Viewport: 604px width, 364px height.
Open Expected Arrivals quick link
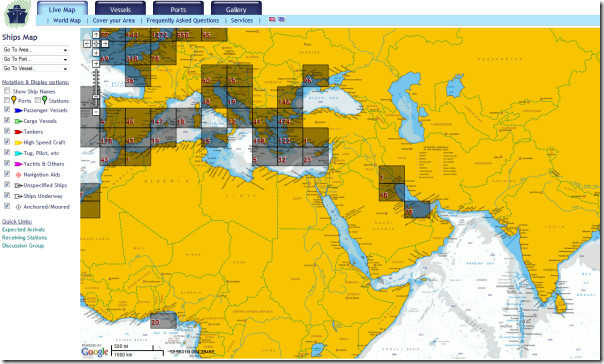(x=23, y=230)
